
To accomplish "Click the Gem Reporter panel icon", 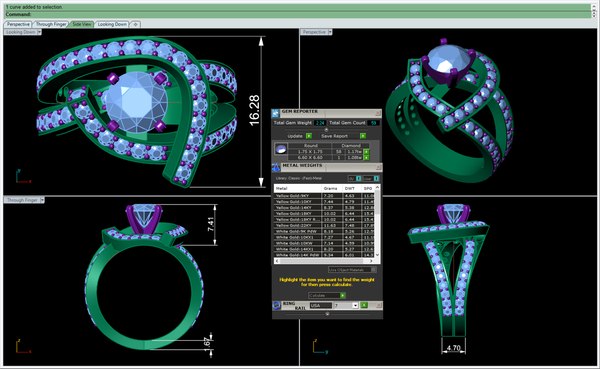I will coord(276,113).
